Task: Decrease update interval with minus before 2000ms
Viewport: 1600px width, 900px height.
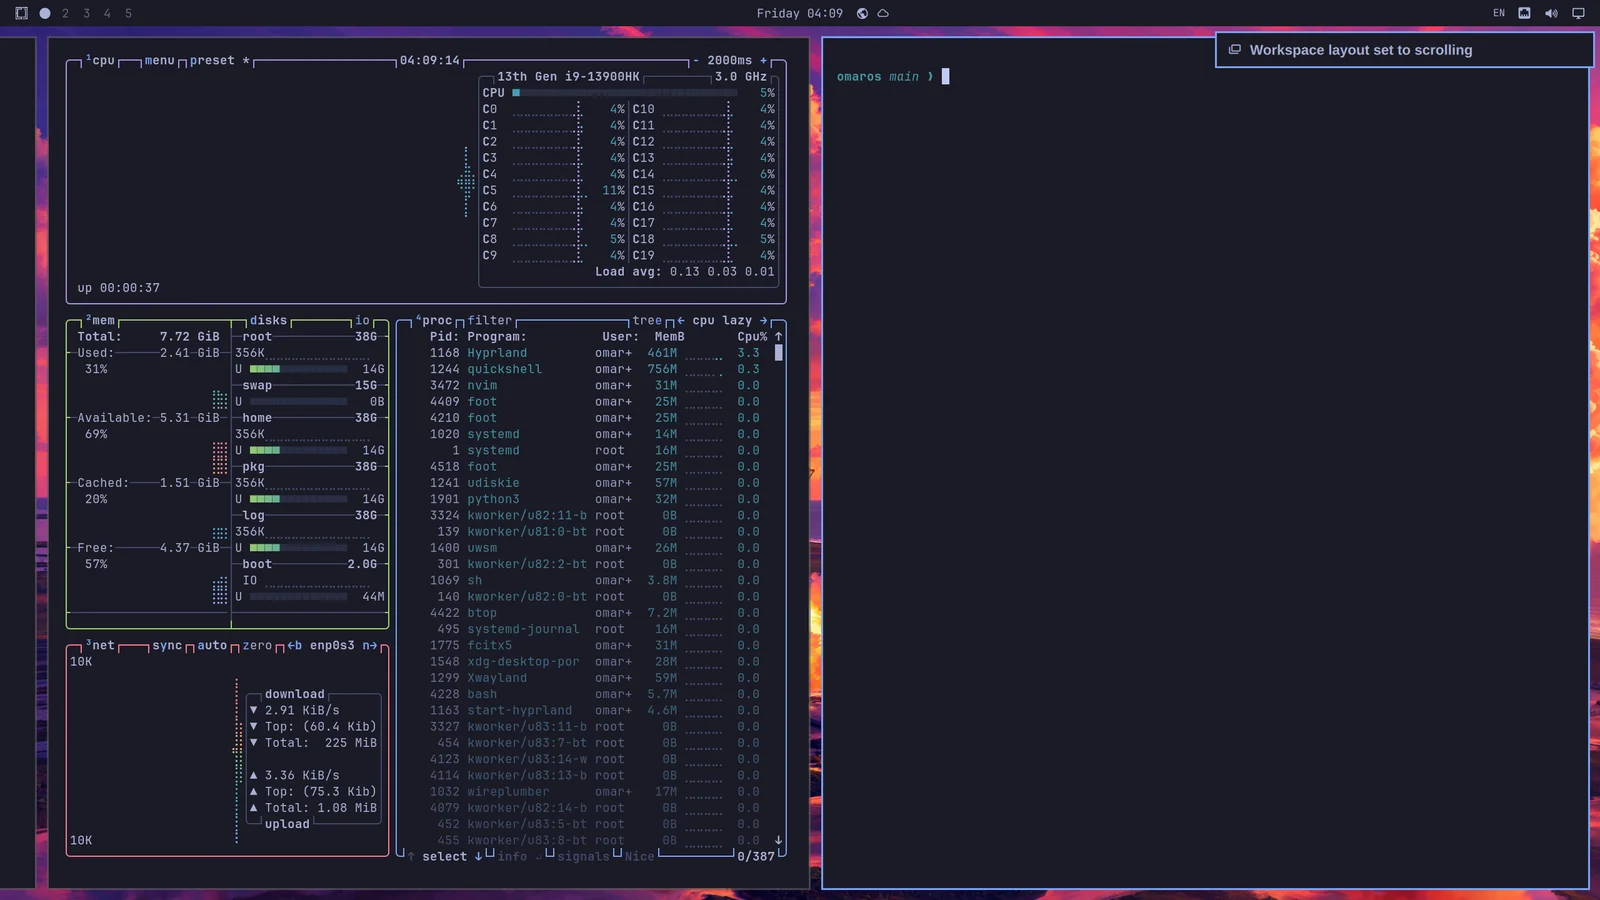Action: (696, 60)
